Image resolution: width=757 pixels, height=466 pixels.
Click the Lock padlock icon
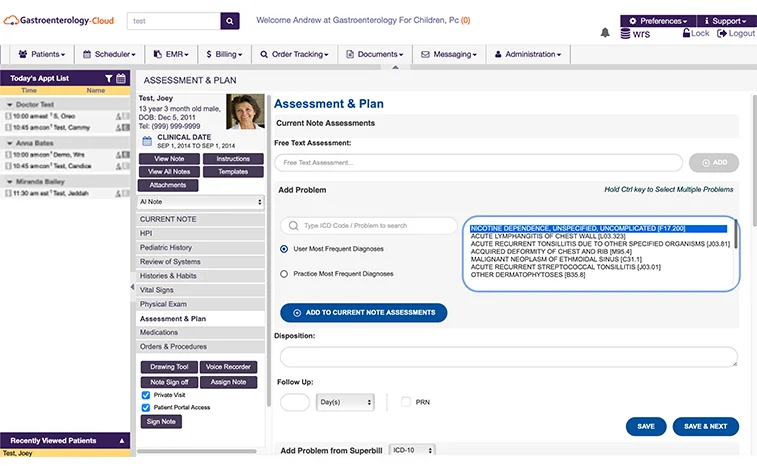(686, 33)
